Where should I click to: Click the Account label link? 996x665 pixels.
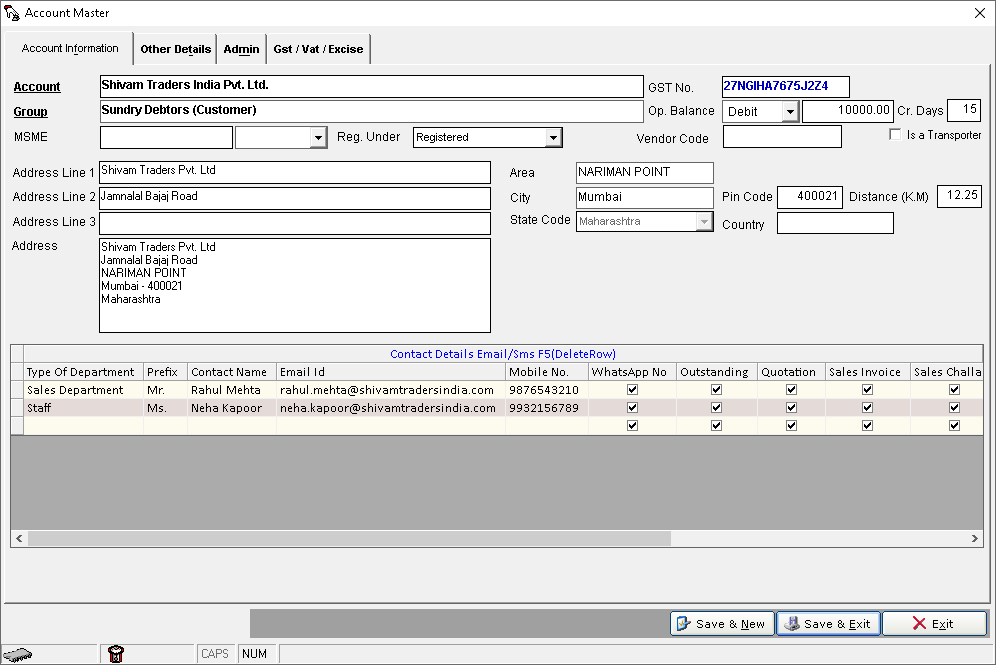pos(37,87)
